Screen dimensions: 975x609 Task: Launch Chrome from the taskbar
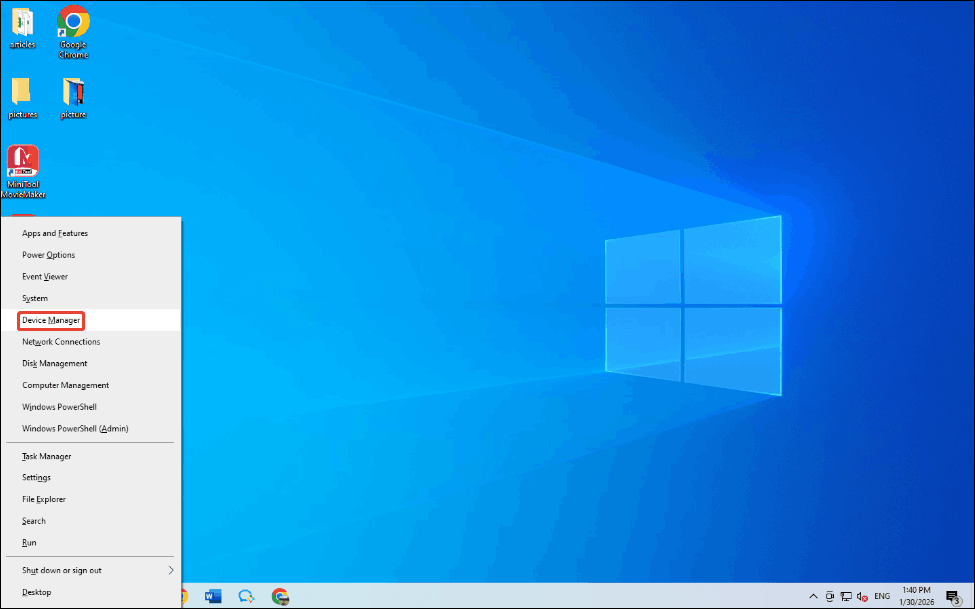click(280, 595)
